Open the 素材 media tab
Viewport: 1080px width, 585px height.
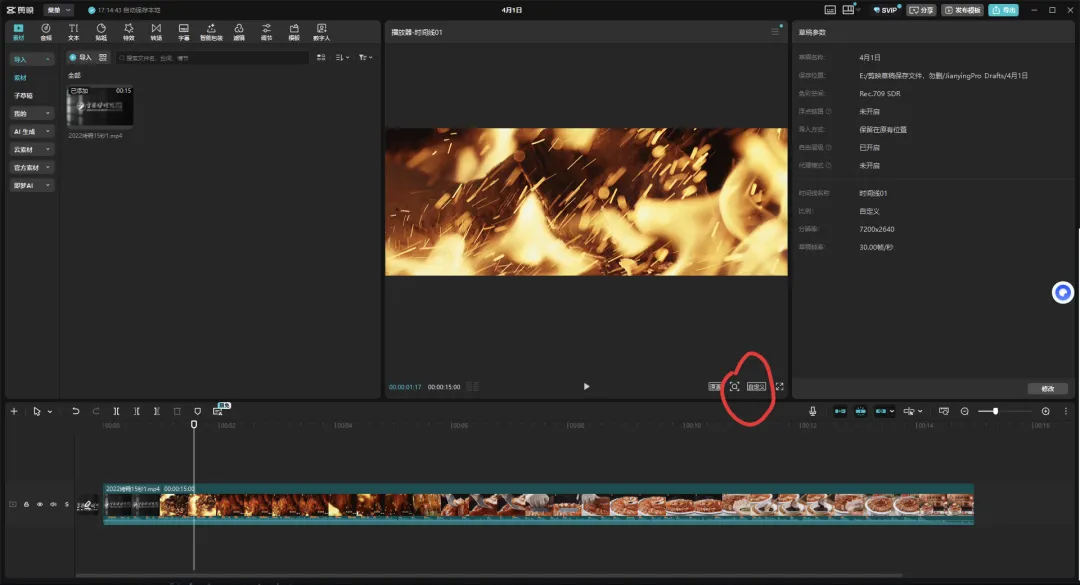click(x=19, y=32)
